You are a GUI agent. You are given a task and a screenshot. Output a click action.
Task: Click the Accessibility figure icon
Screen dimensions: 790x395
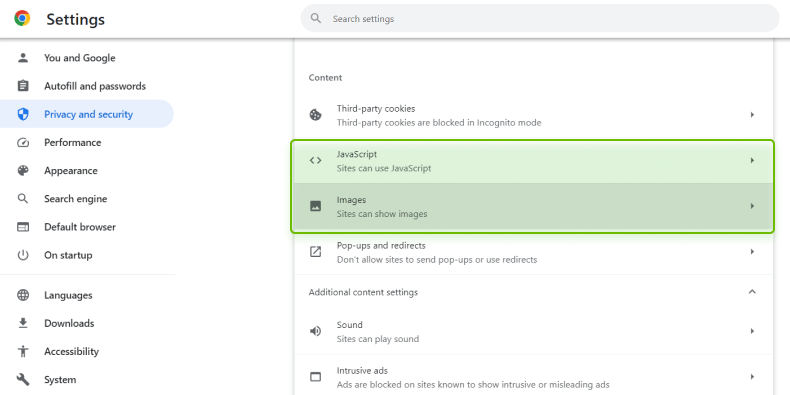tap(23, 351)
